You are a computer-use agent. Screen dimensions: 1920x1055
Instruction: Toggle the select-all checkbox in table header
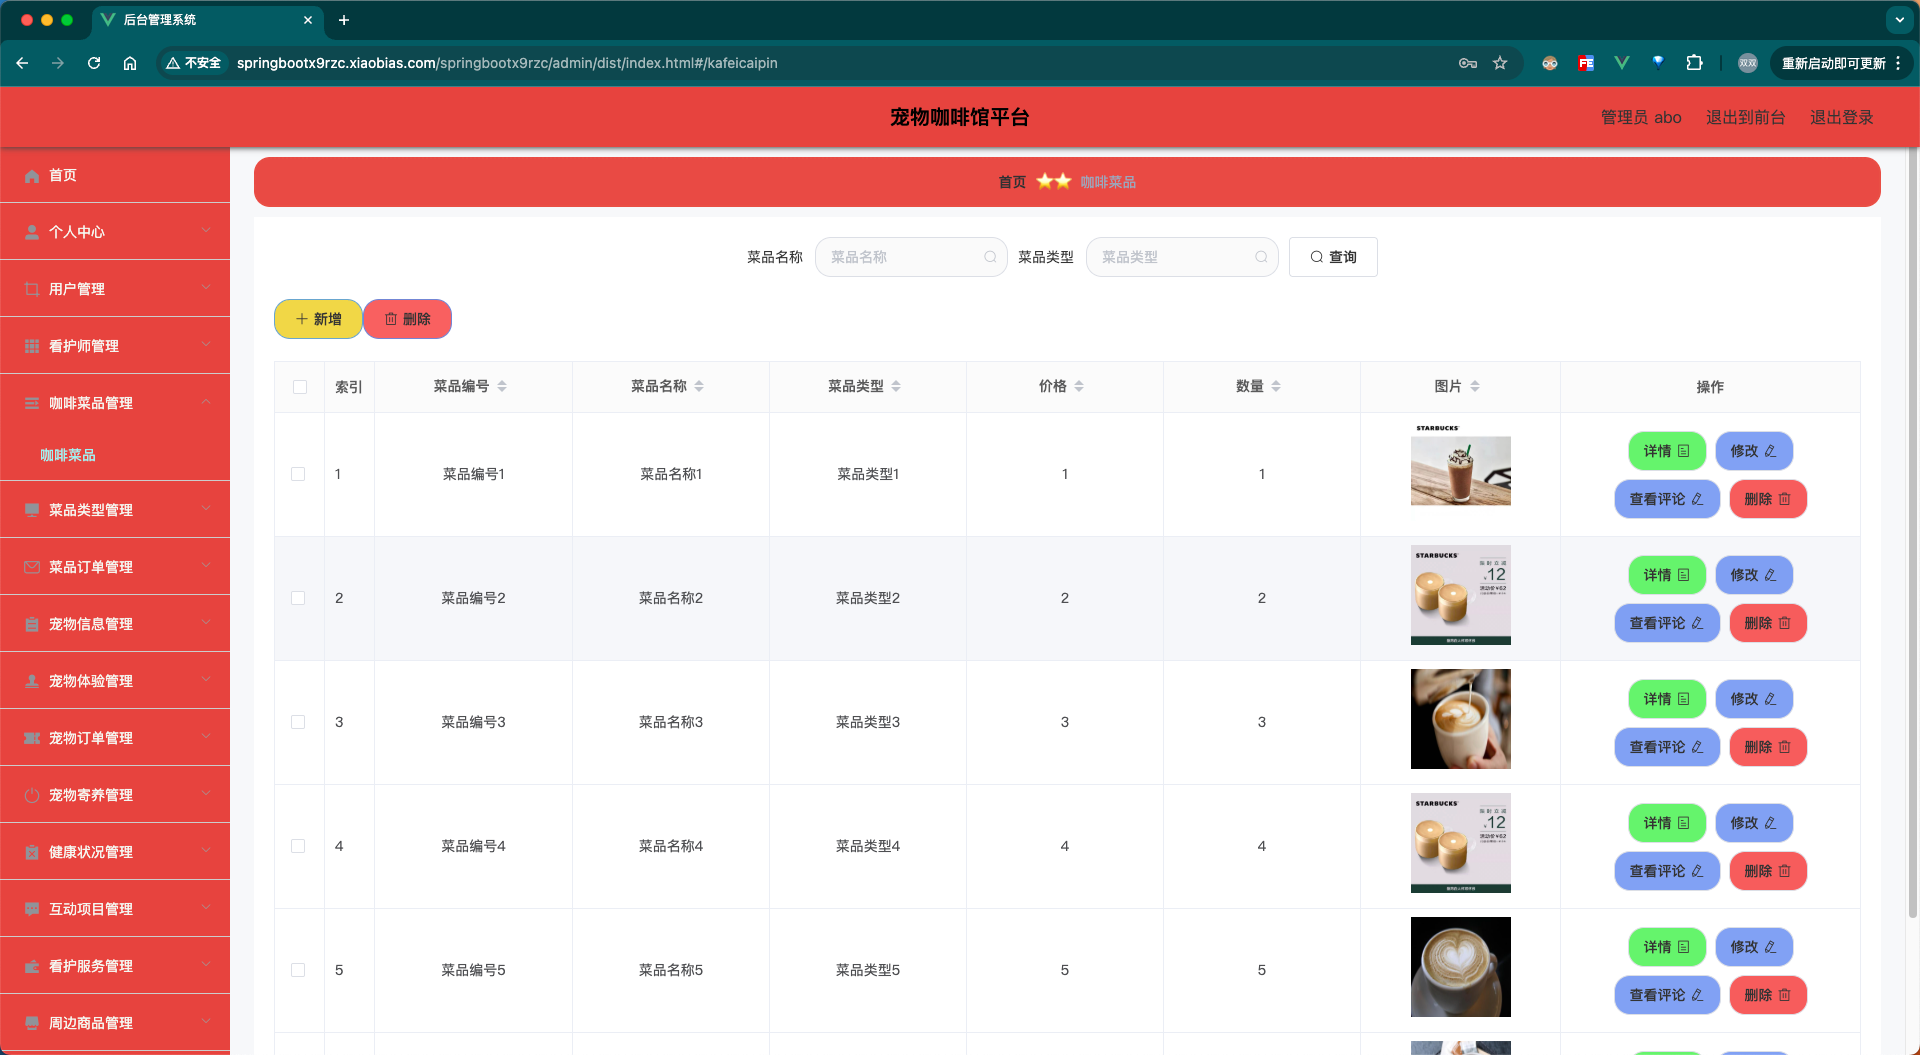coord(300,387)
